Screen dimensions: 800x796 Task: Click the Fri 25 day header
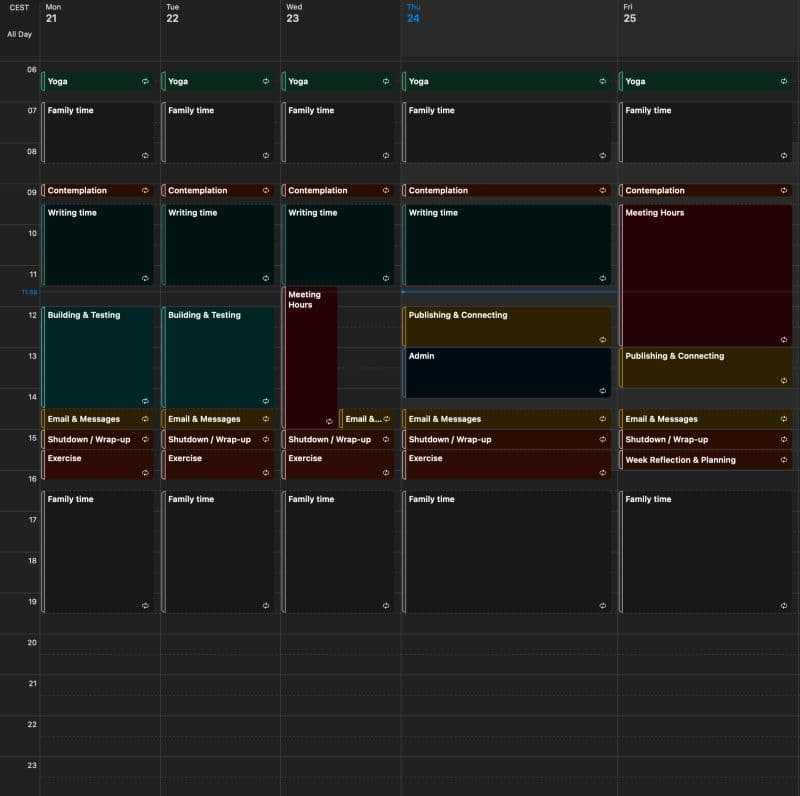tap(630, 14)
